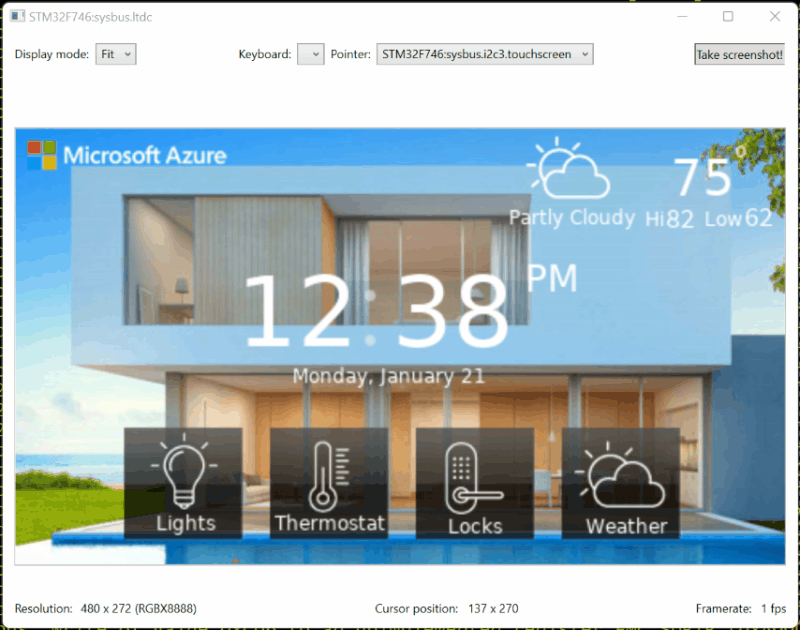Click the Resolution 480 x 272 status text
Viewport: 800px width, 630px height.
pos(106,609)
